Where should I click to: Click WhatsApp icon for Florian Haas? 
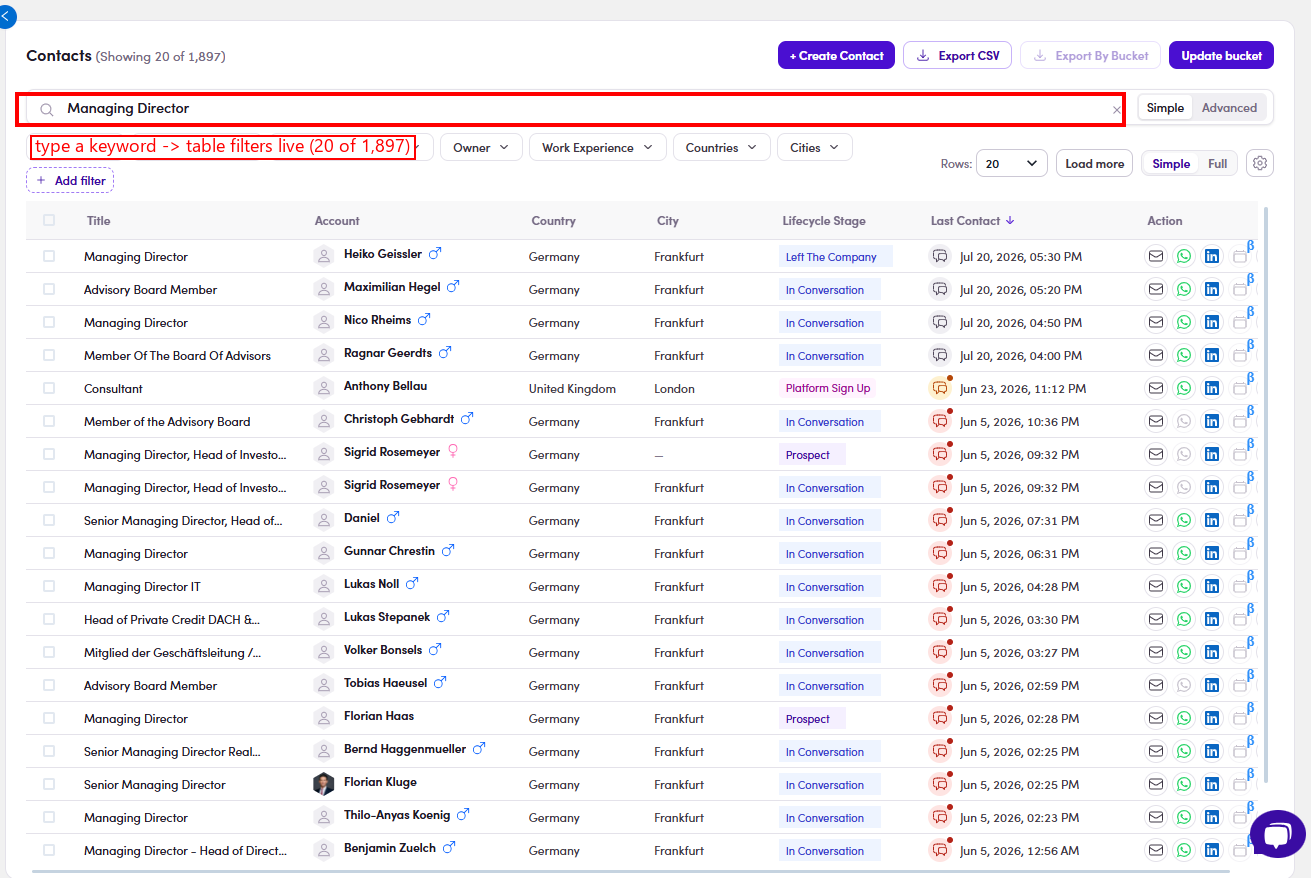click(1184, 718)
